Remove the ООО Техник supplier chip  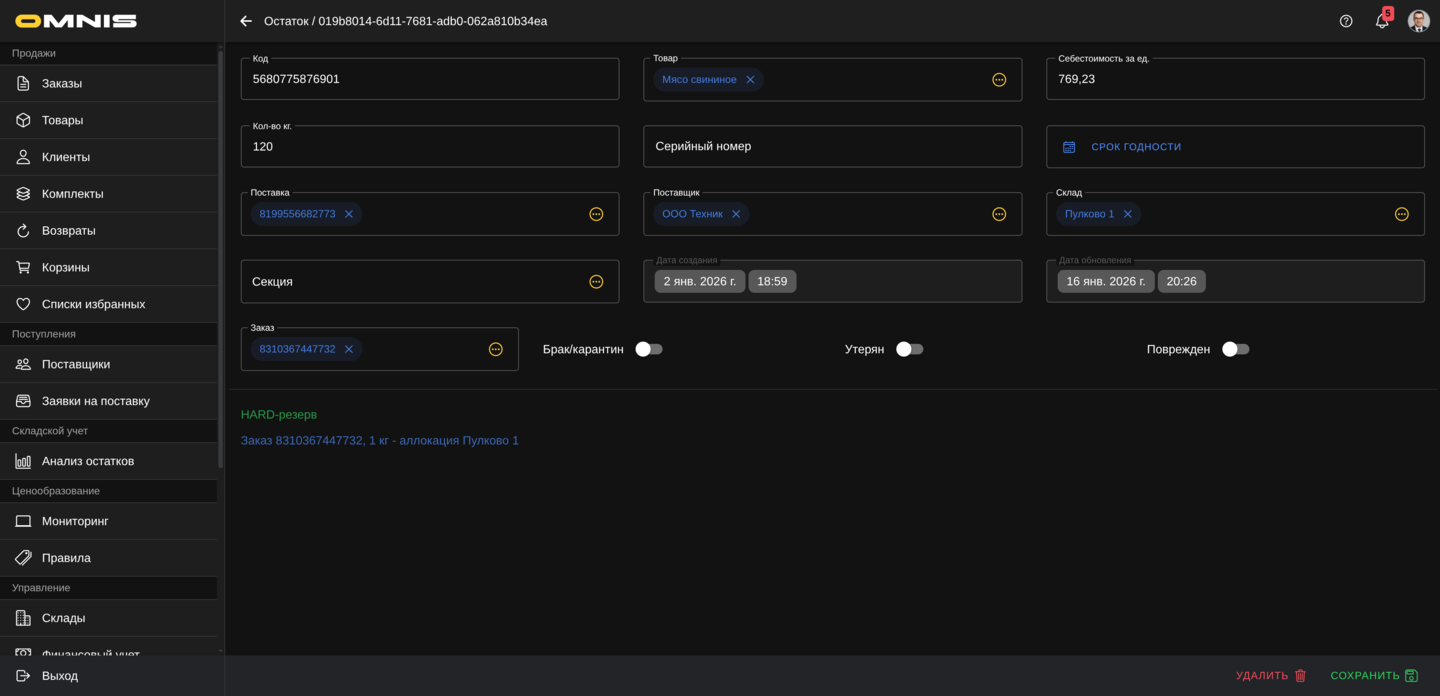736,214
